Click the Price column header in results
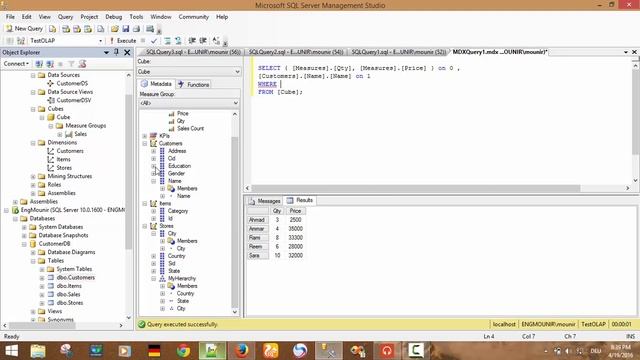Image resolution: width=640 pixels, height=360 pixels. pyautogui.click(x=296, y=211)
